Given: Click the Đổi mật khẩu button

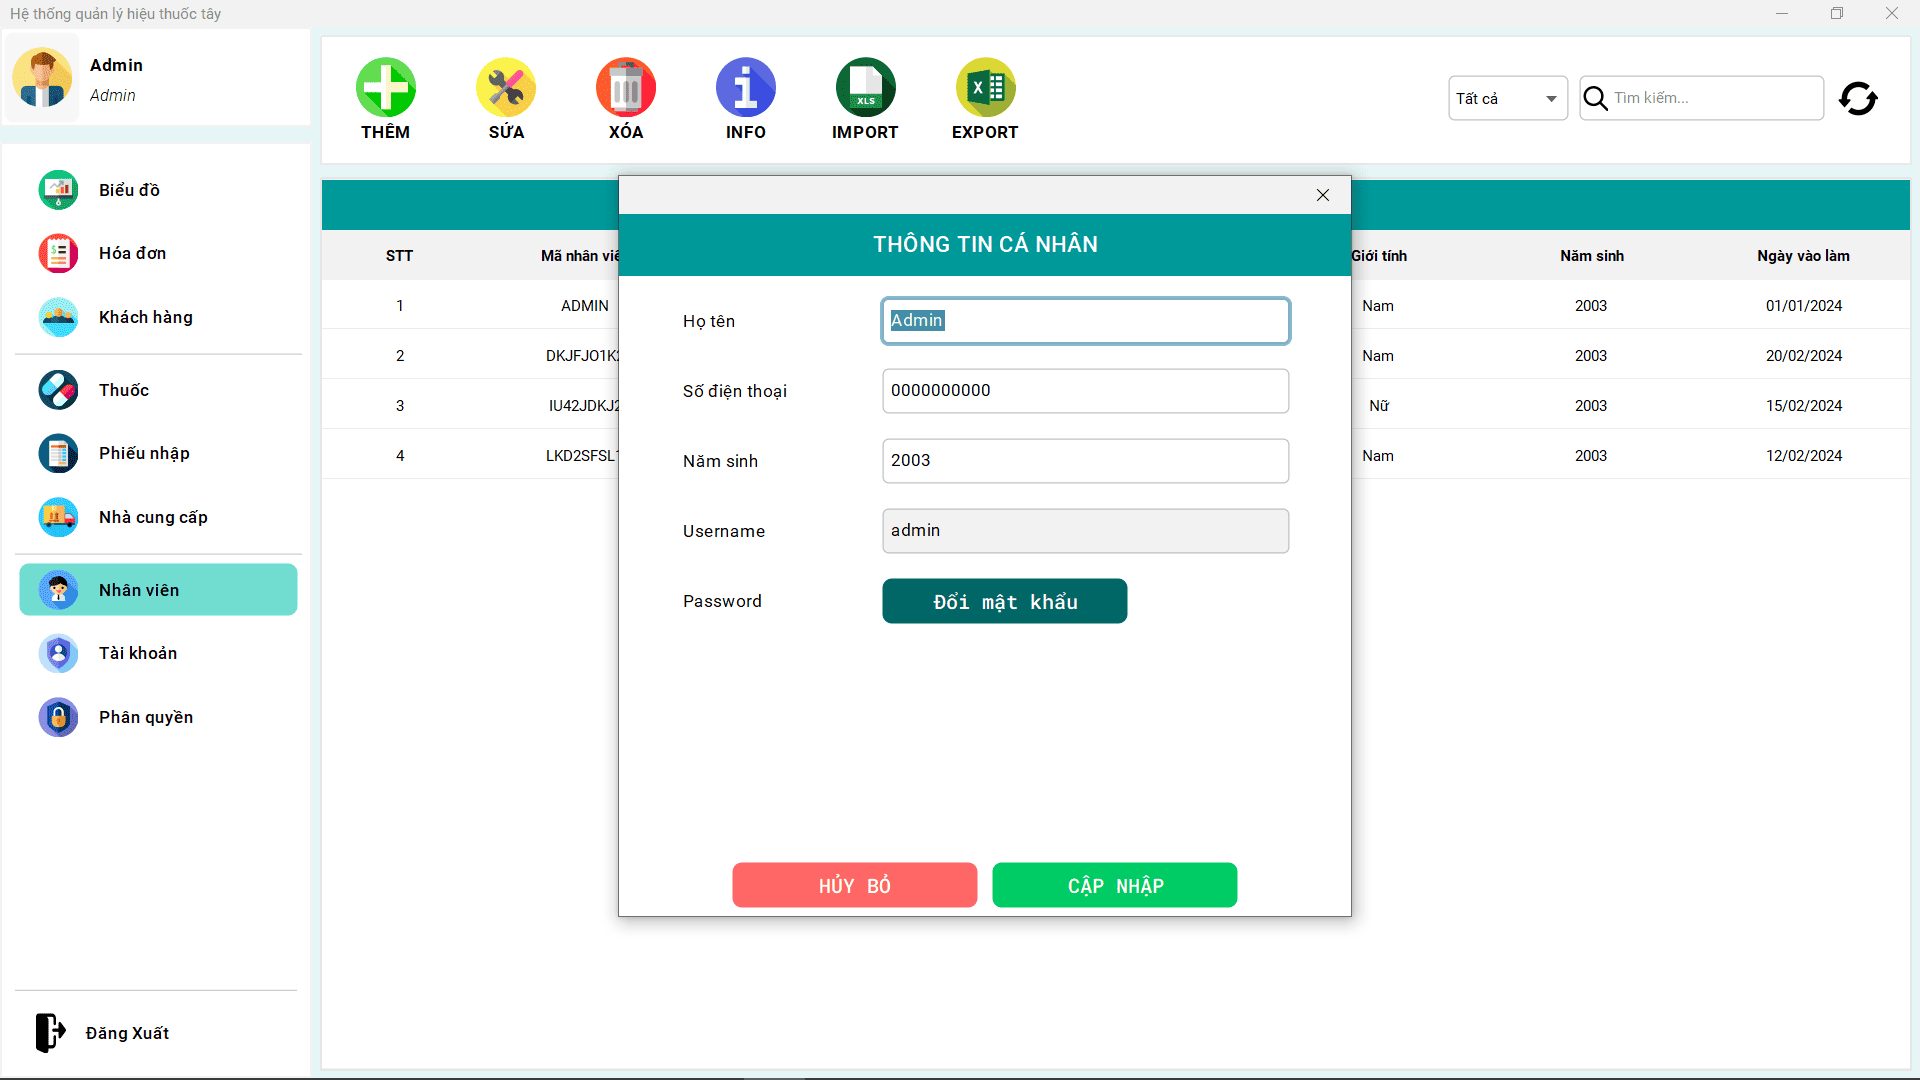Looking at the screenshot, I should 1004,601.
